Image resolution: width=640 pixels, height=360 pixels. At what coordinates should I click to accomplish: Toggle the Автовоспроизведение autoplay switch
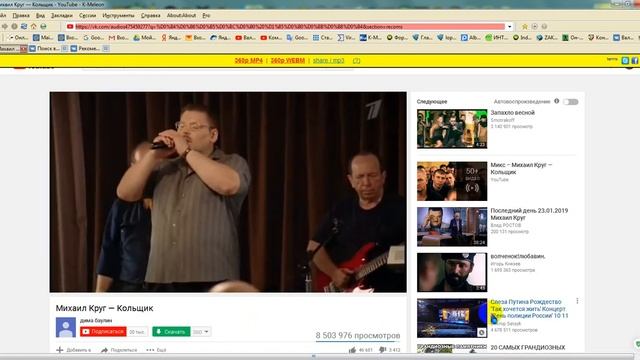tap(571, 102)
